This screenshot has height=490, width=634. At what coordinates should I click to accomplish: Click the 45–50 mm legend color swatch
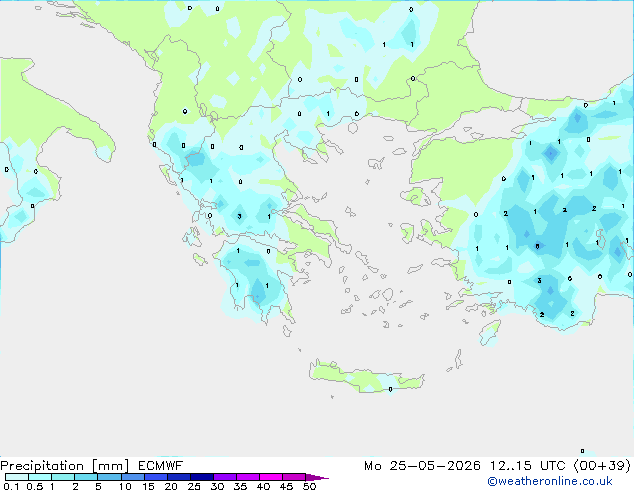coord(294,477)
